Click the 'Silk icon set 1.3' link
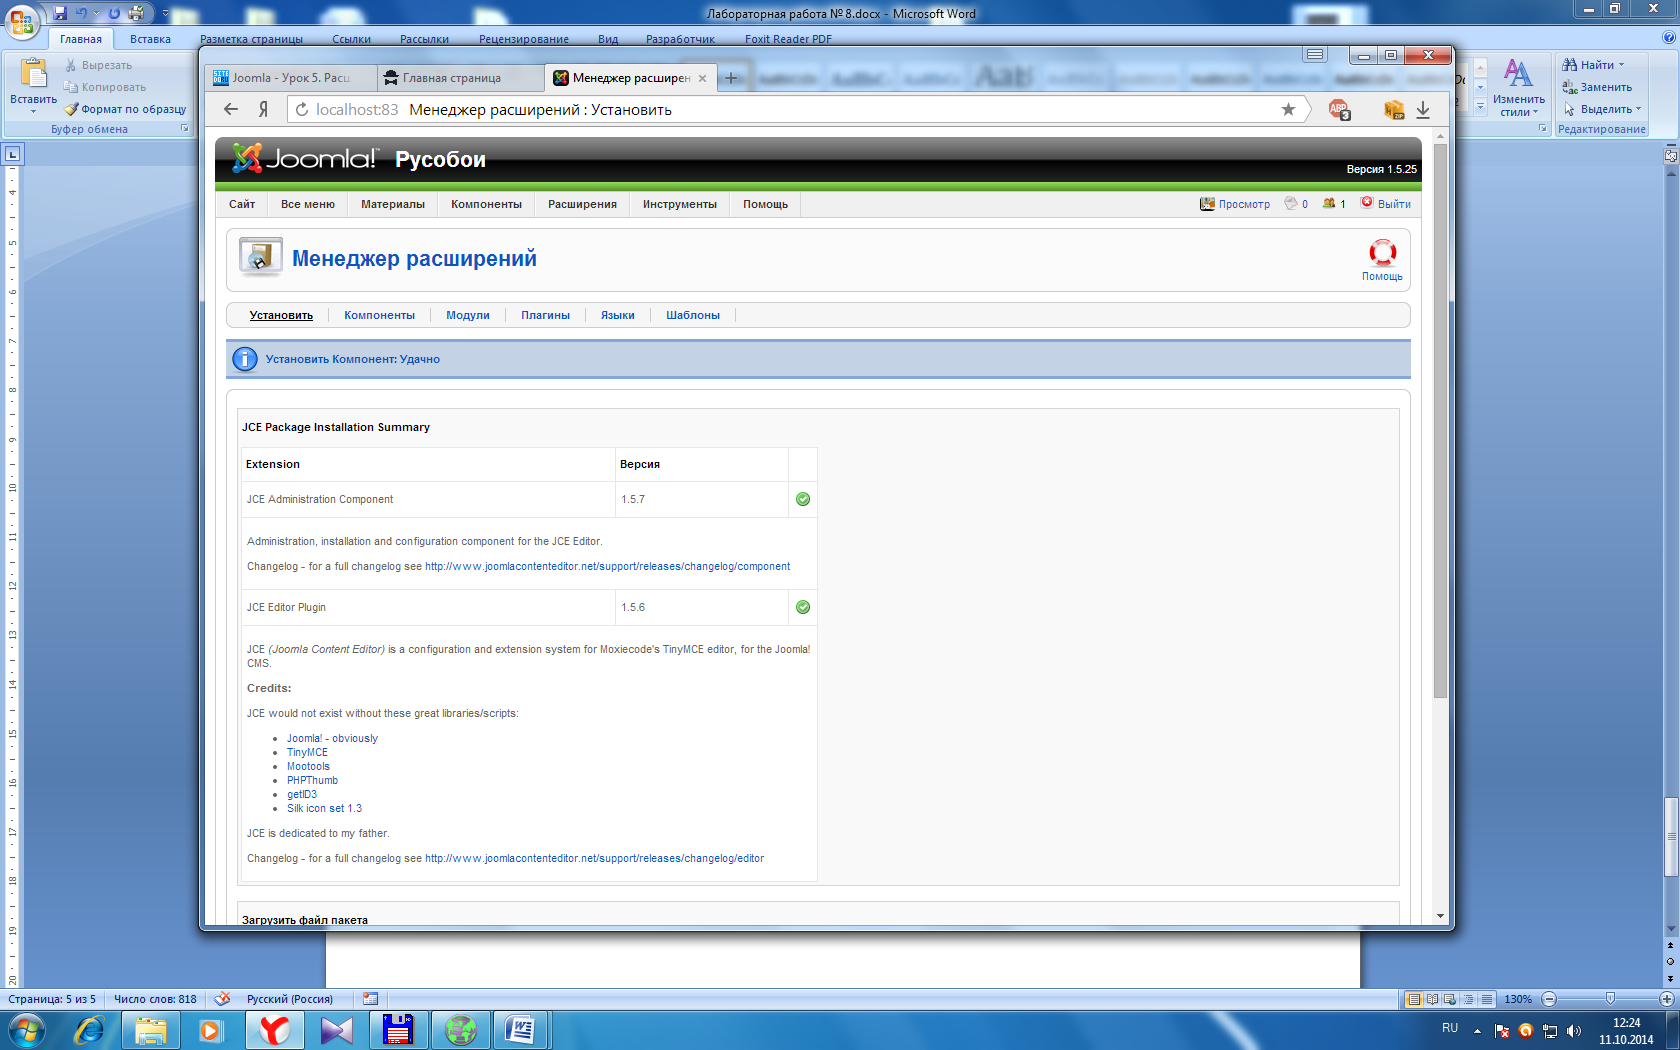Viewport: 1680px width, 1050px height. (x=324, y=808)
